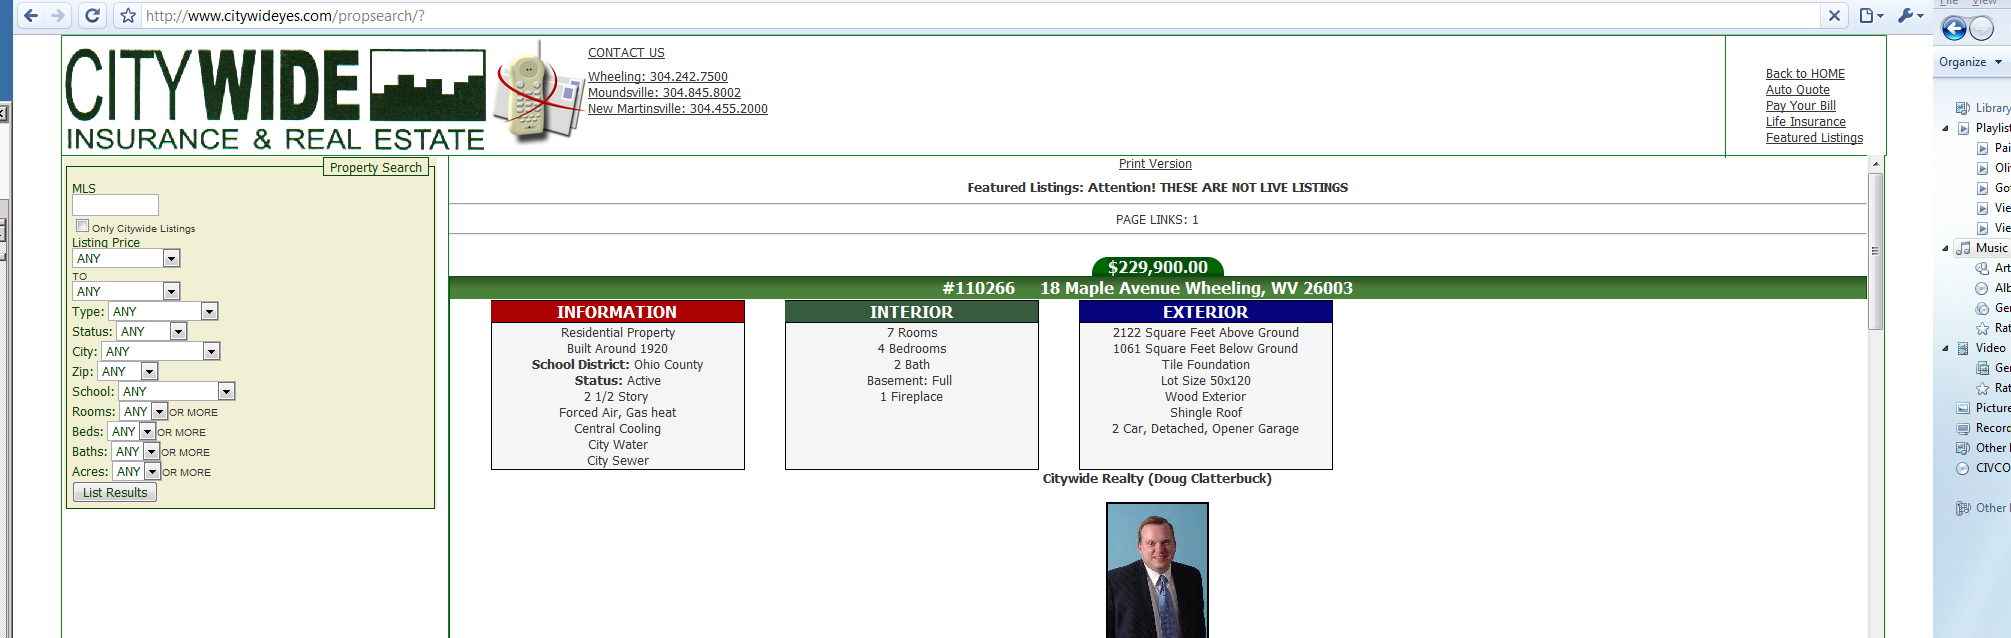Click the New Martinsville phone number link
The image size is (2011, 638).
point(678,109)
